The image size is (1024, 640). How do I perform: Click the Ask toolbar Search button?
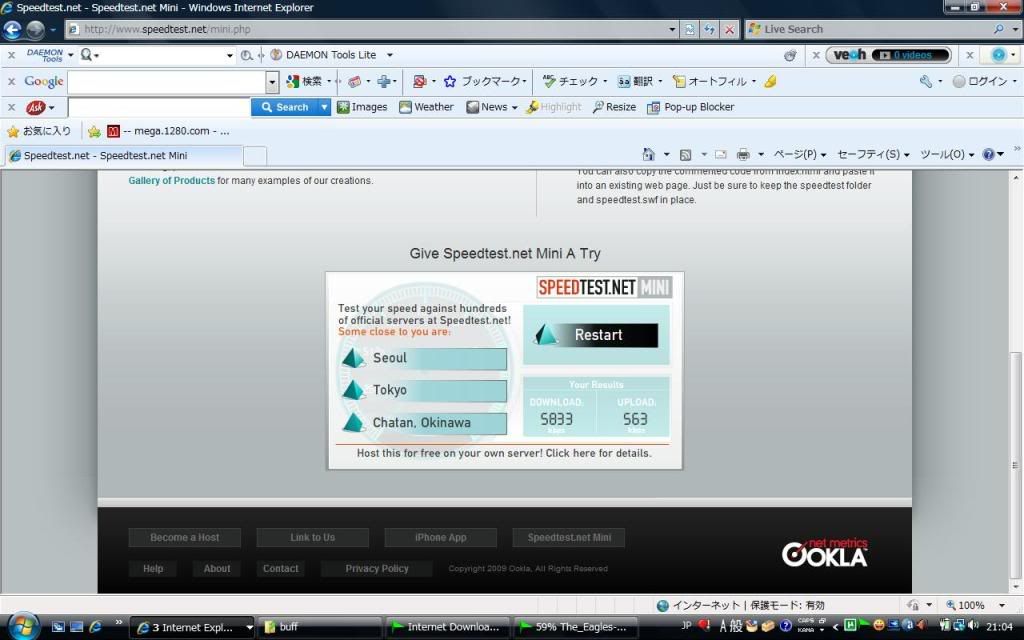285,107
